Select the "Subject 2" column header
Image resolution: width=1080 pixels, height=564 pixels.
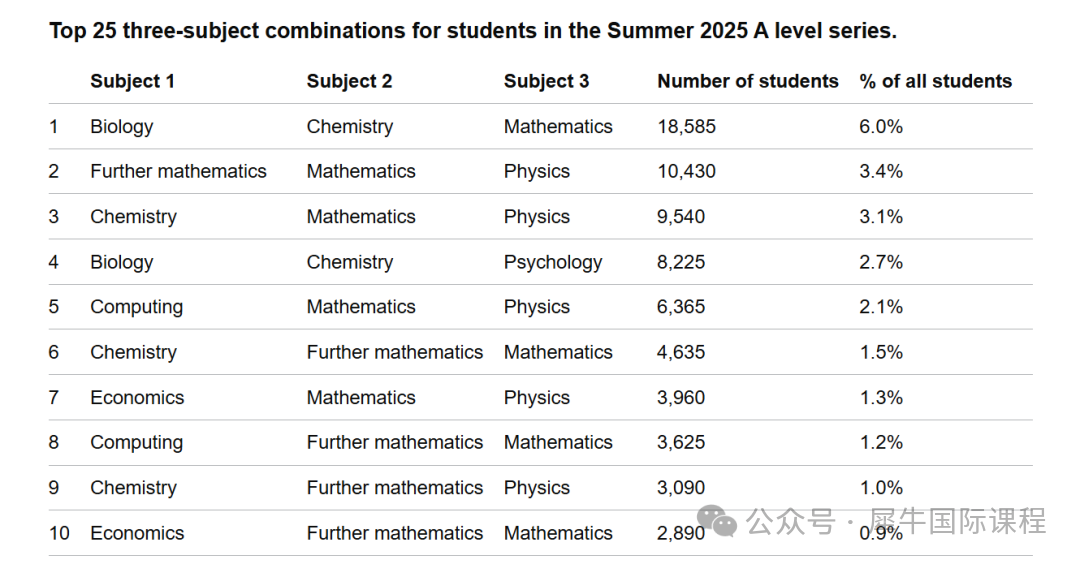[x=349, y=82]
